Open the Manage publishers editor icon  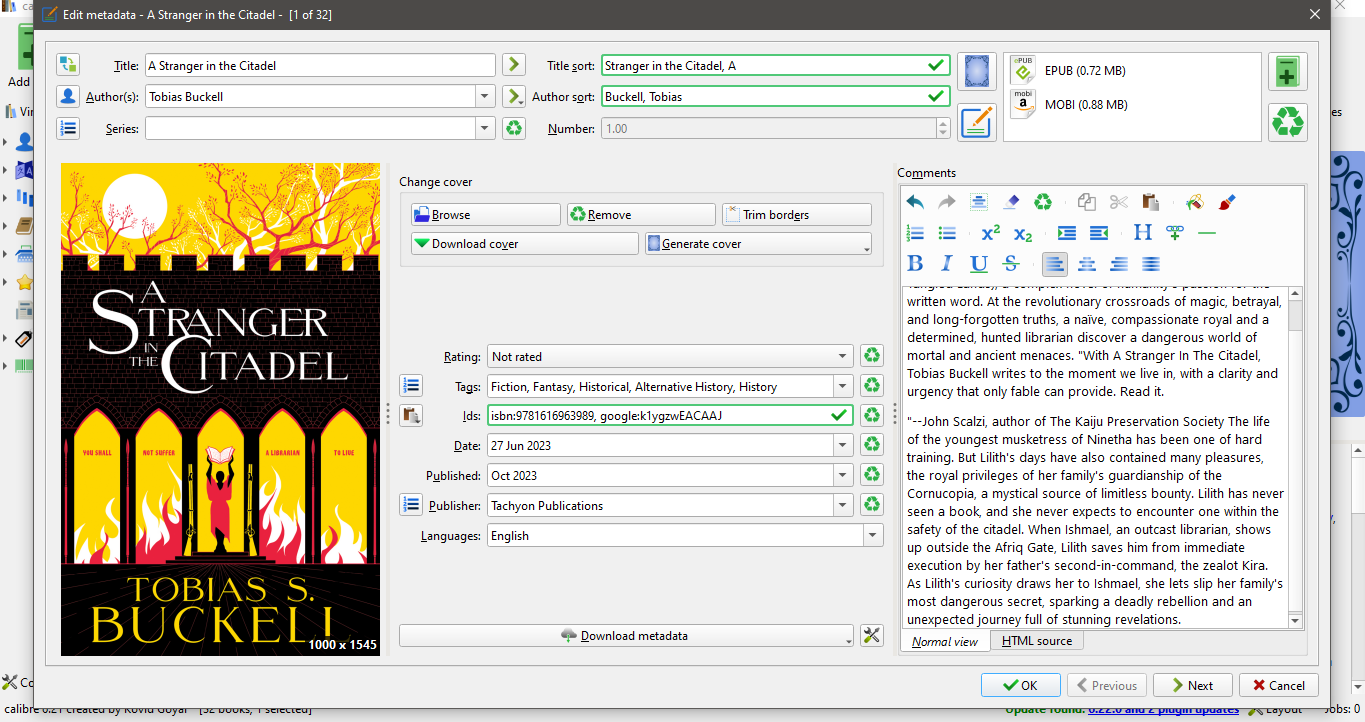[411, 505]
